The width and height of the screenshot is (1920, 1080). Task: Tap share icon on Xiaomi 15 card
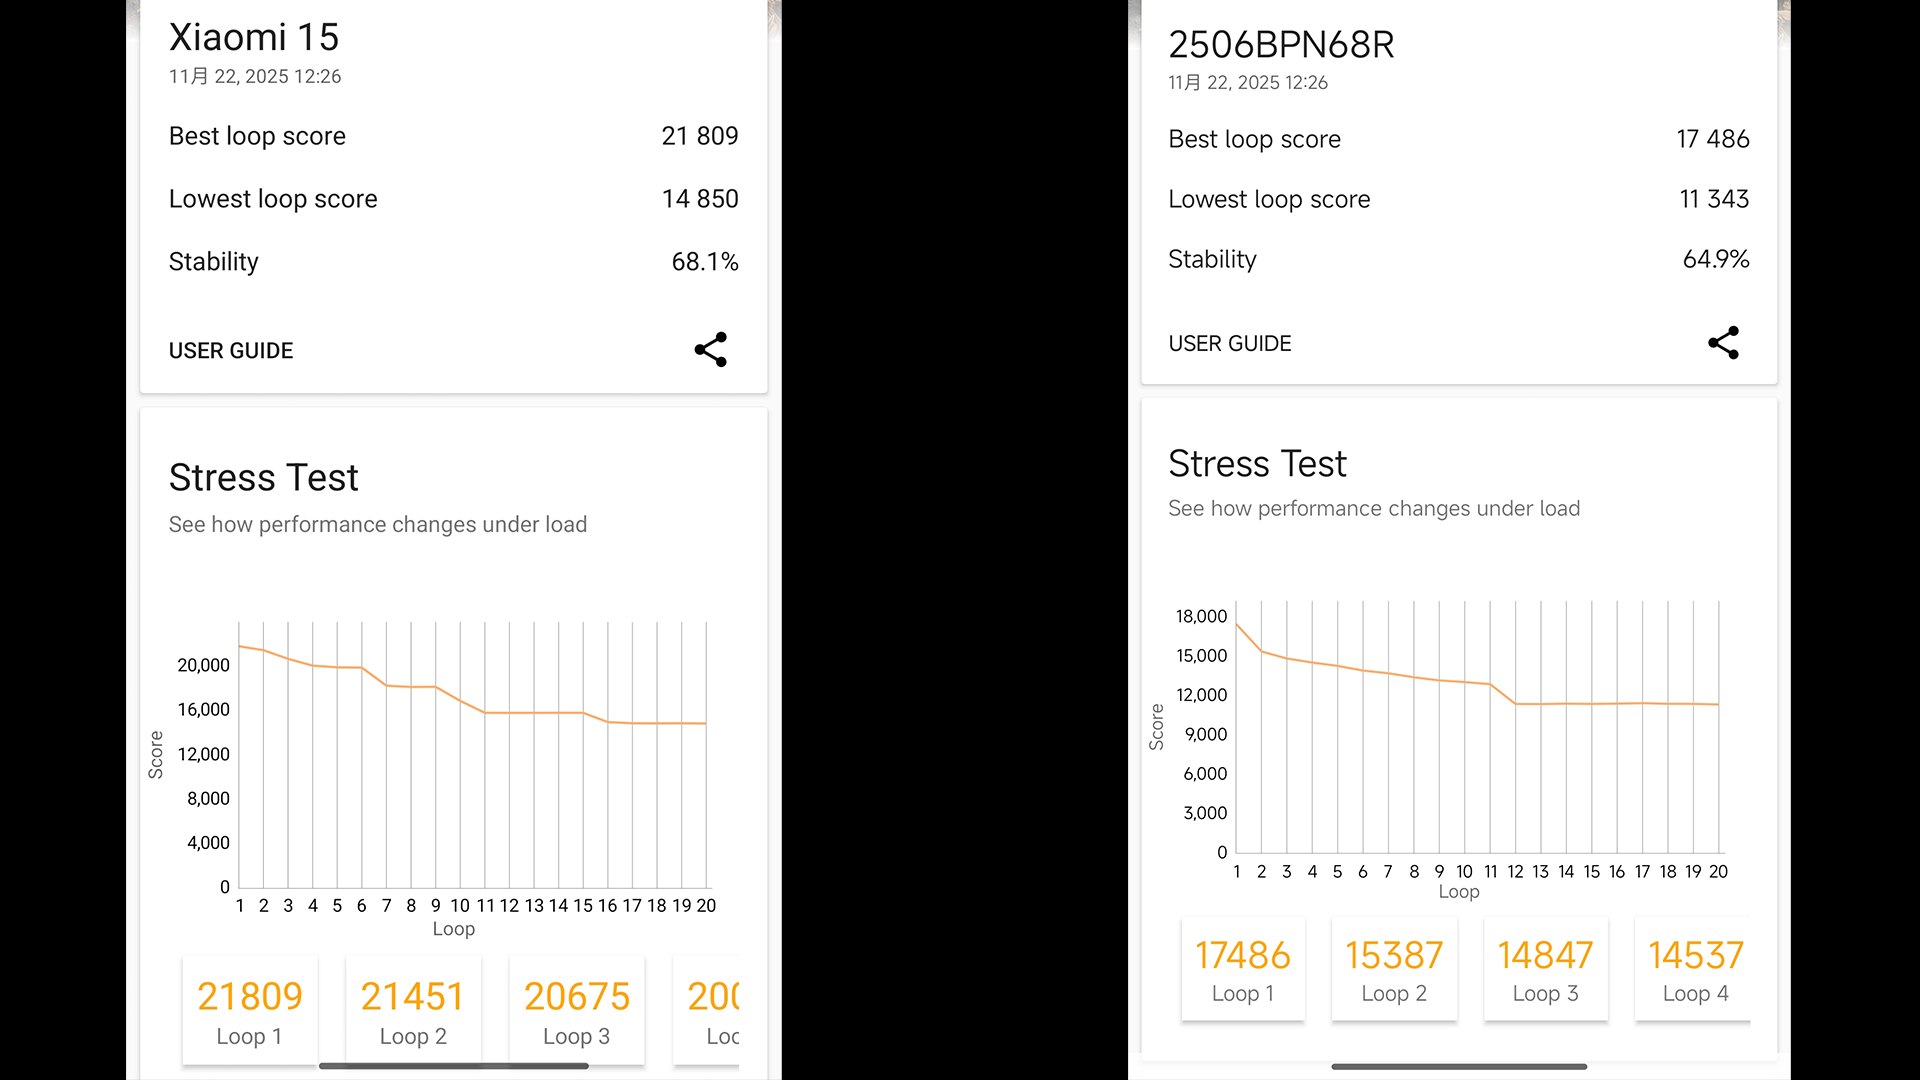pos(711,350)
